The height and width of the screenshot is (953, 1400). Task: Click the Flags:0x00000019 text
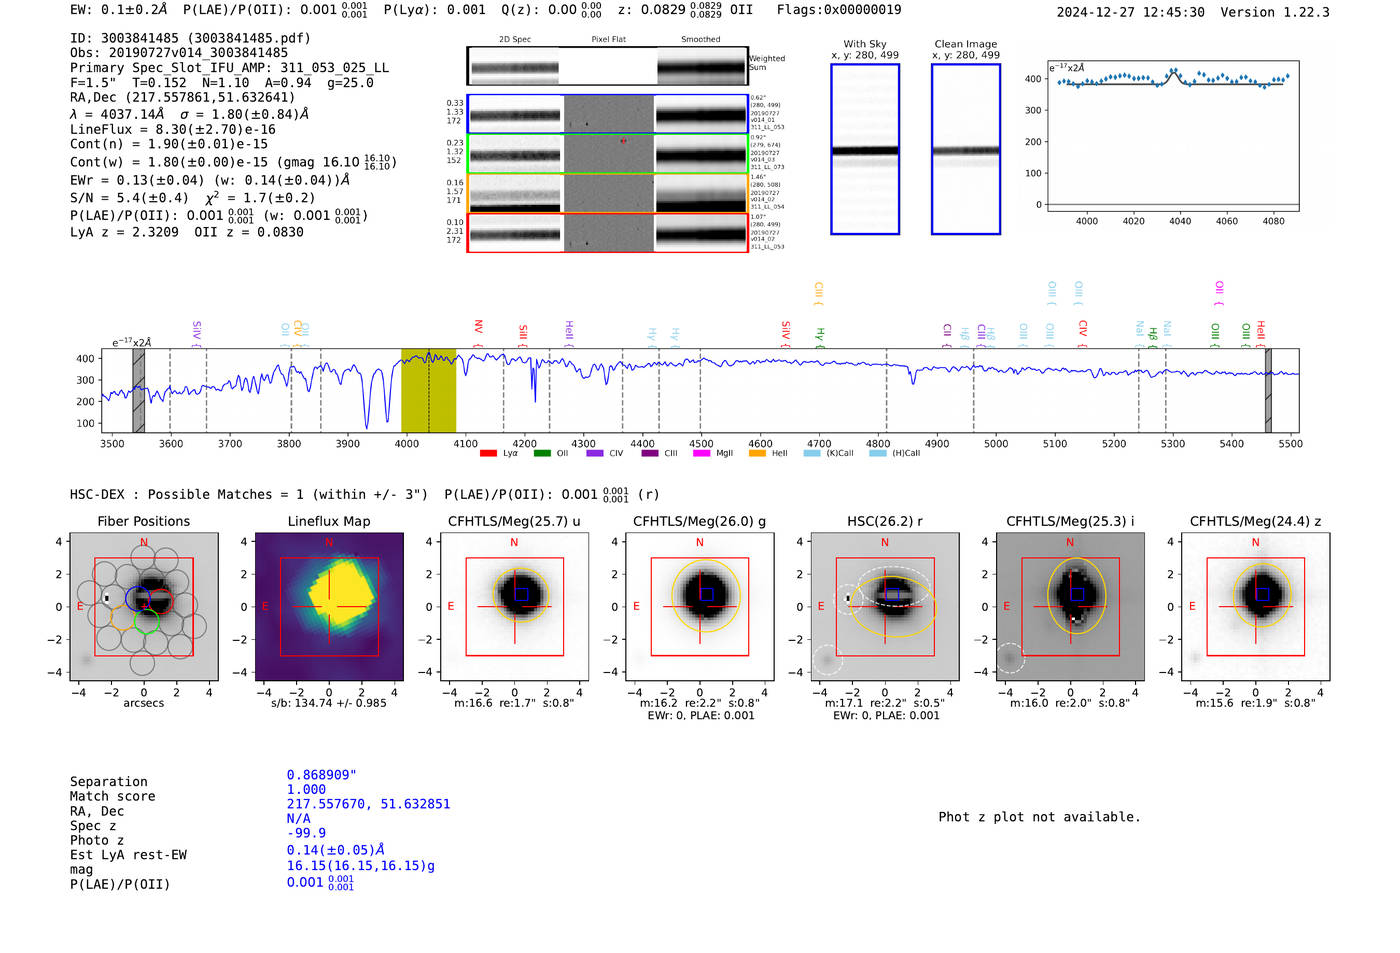coord(839,10)
